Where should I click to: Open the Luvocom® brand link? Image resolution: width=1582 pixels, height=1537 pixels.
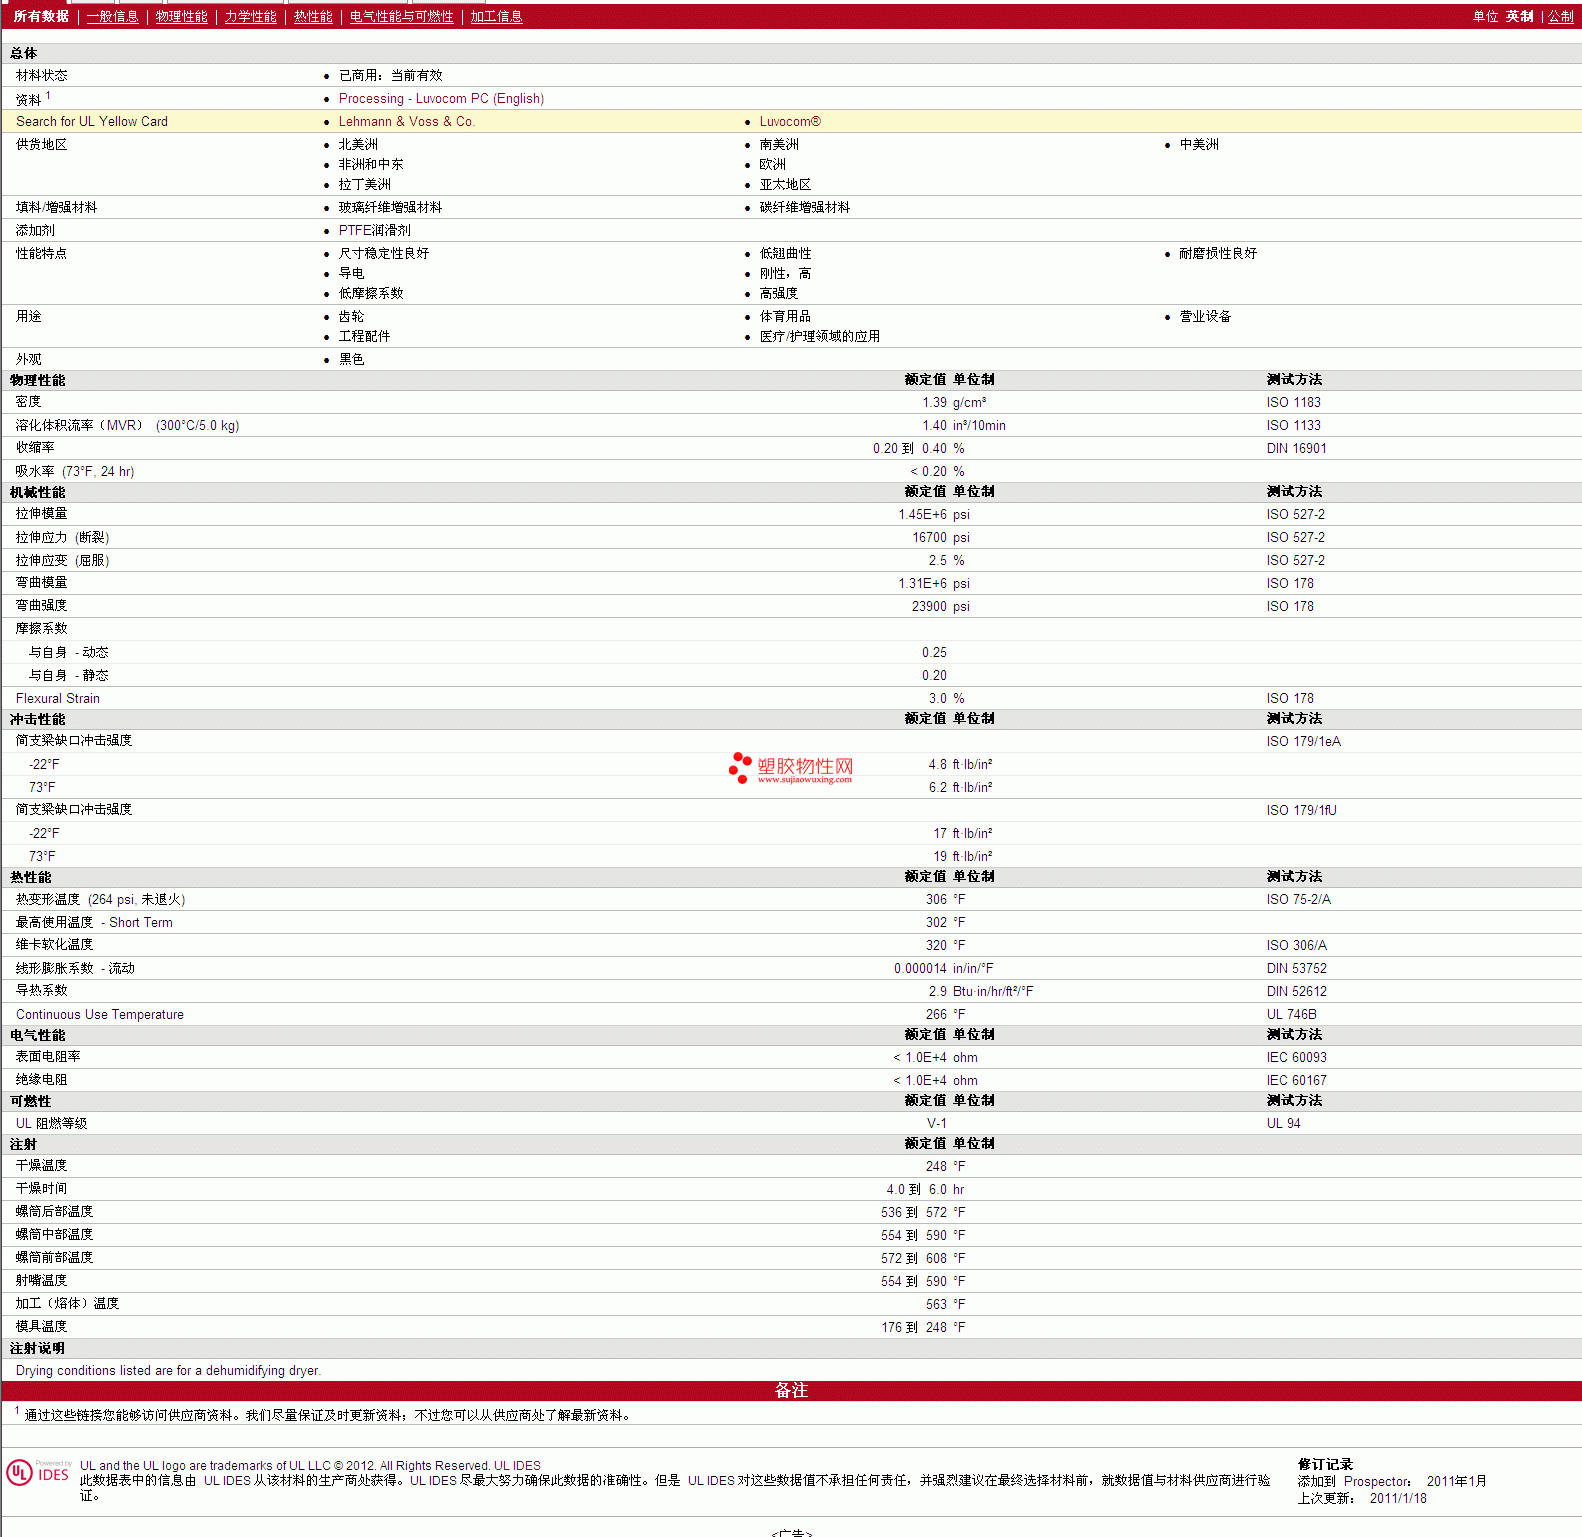(x=790, y=121)
